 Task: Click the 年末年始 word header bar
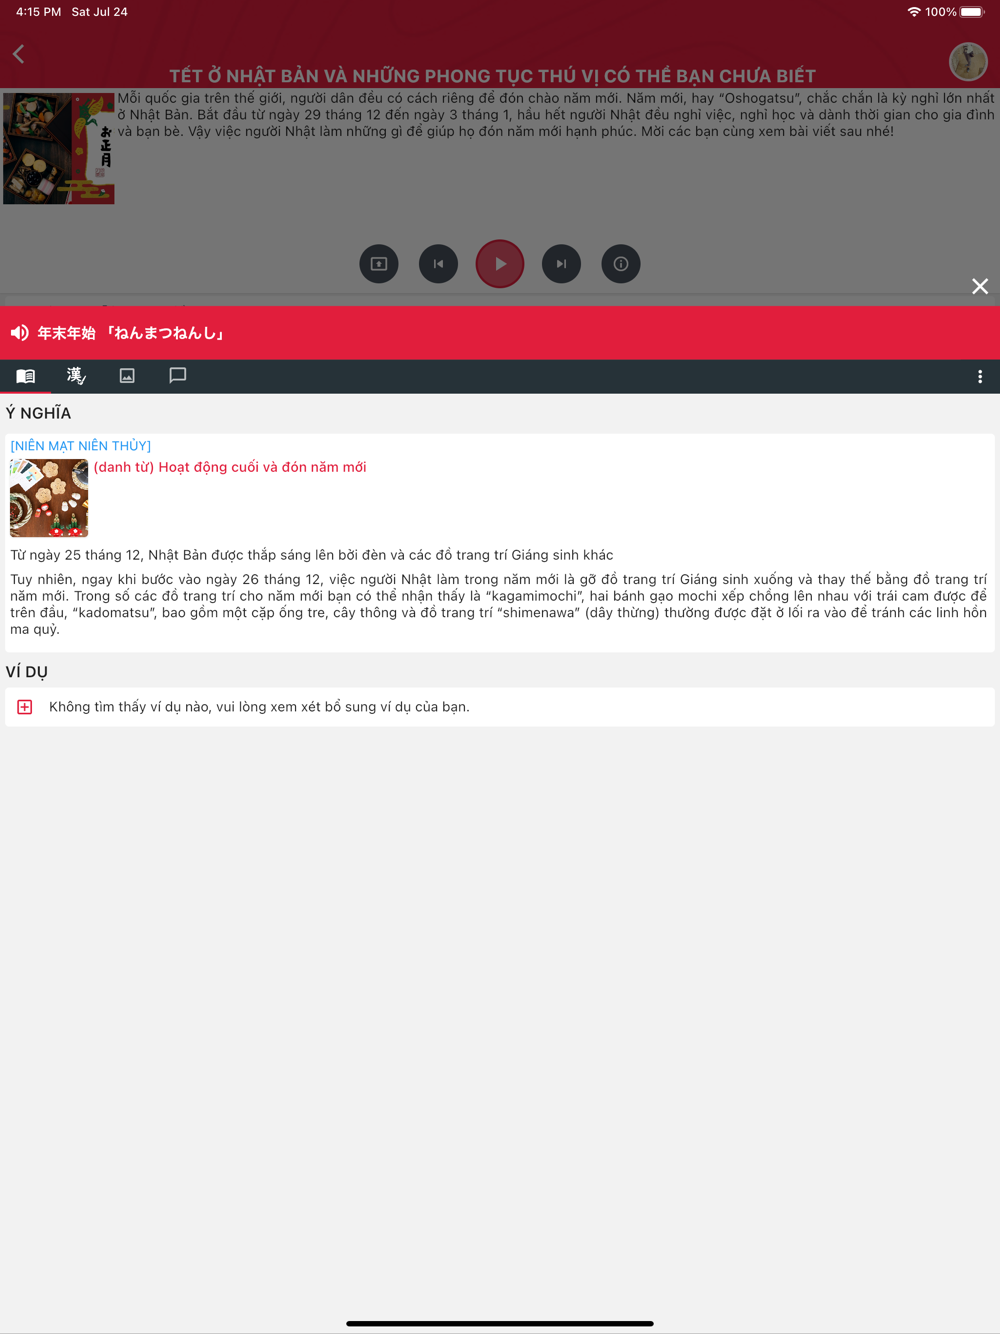coord(500,333)
